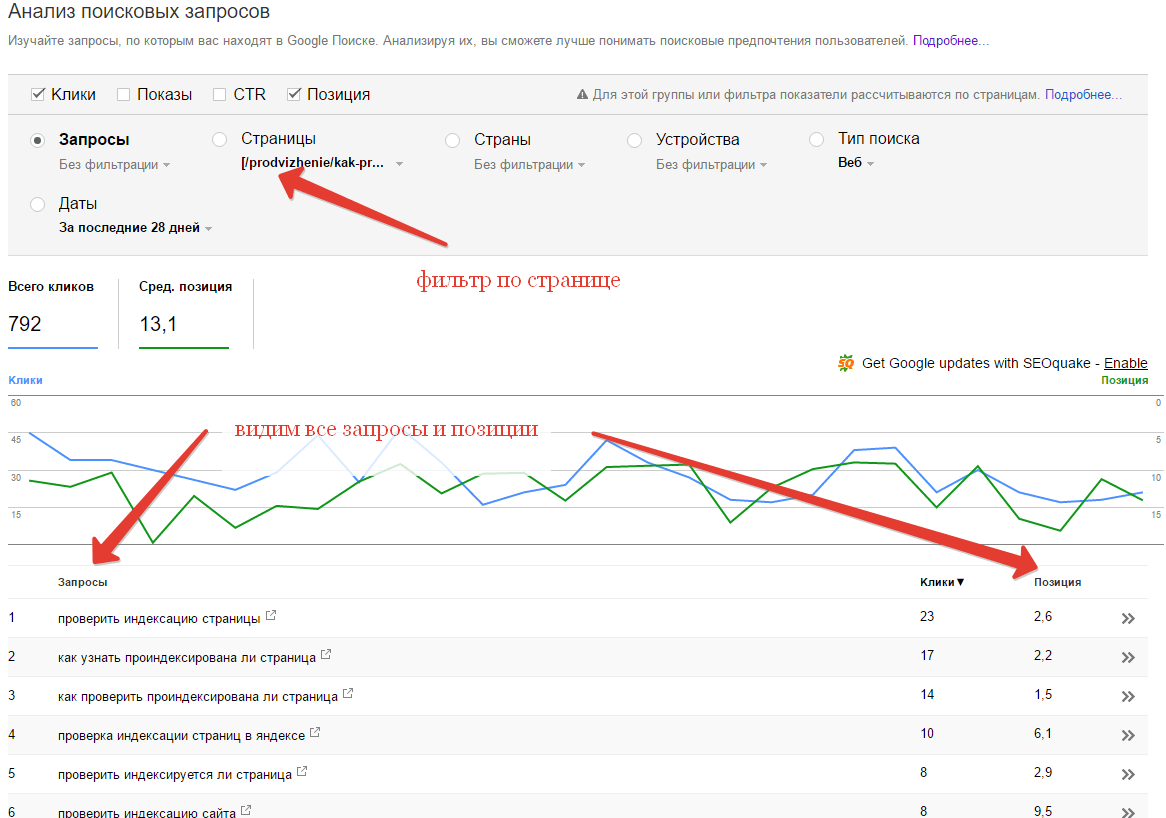Open the 'Веб' search type dropdown
The image size is (1166, 818).
tap(856, 163)
